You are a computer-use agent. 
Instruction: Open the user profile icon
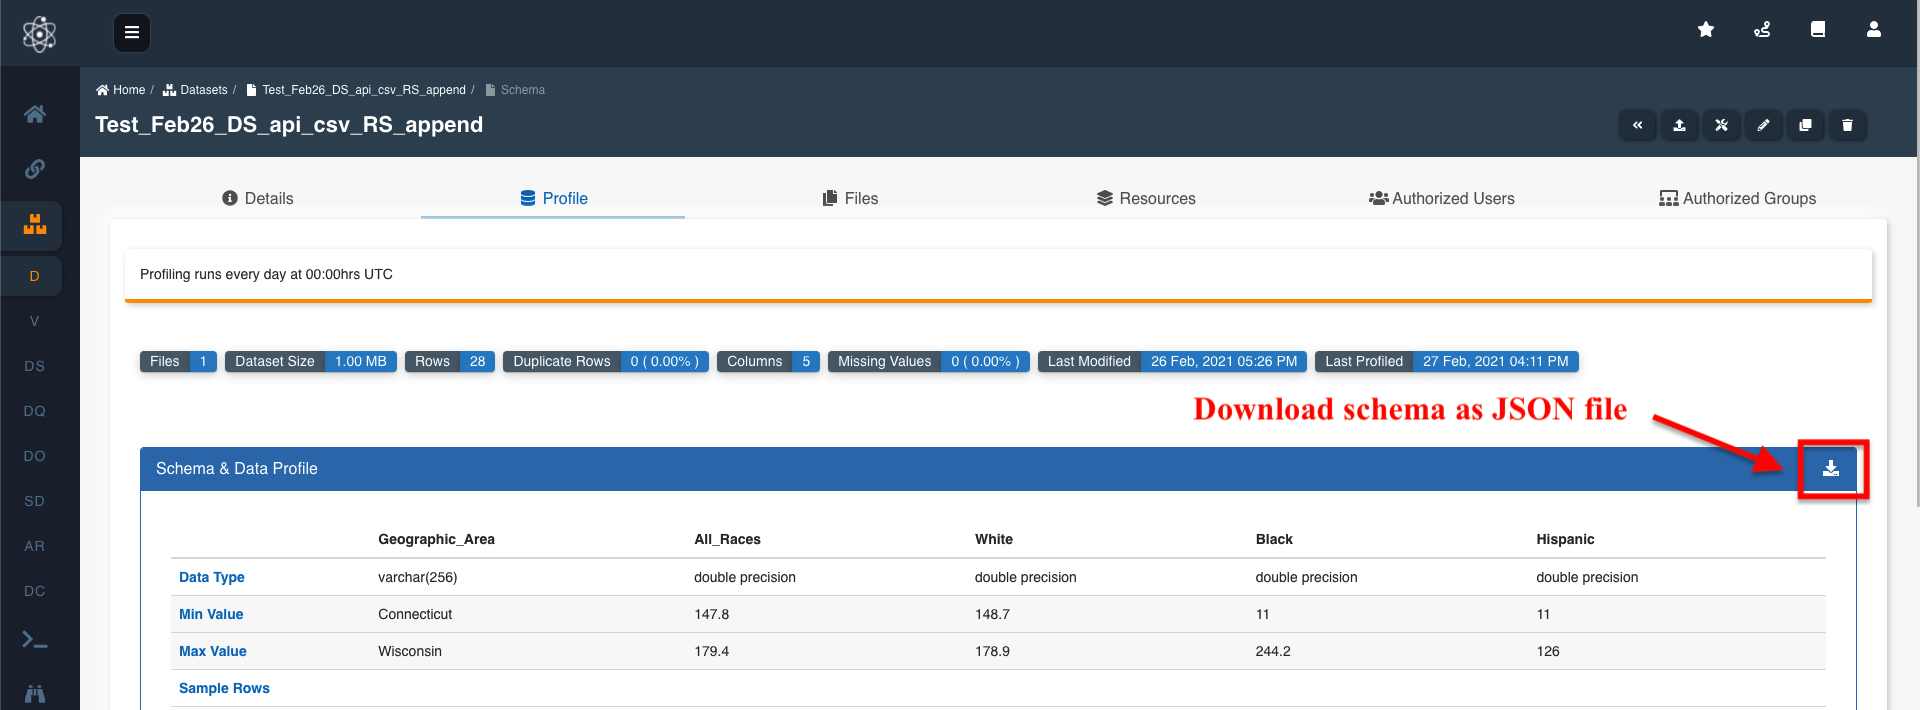pyautogui.click(x=1873, y=30)
